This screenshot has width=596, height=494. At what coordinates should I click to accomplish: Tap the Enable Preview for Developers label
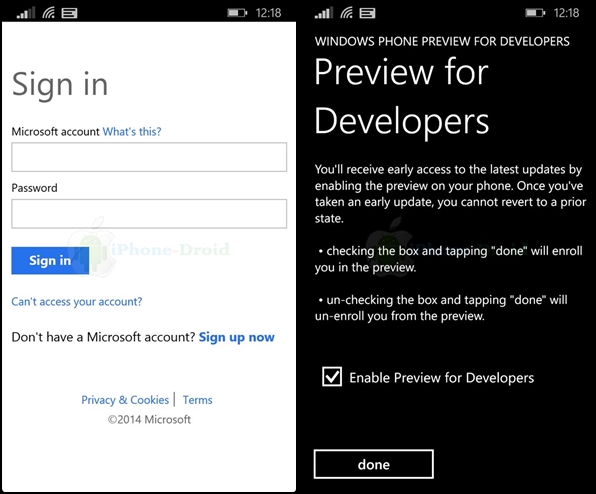[442, 378]
